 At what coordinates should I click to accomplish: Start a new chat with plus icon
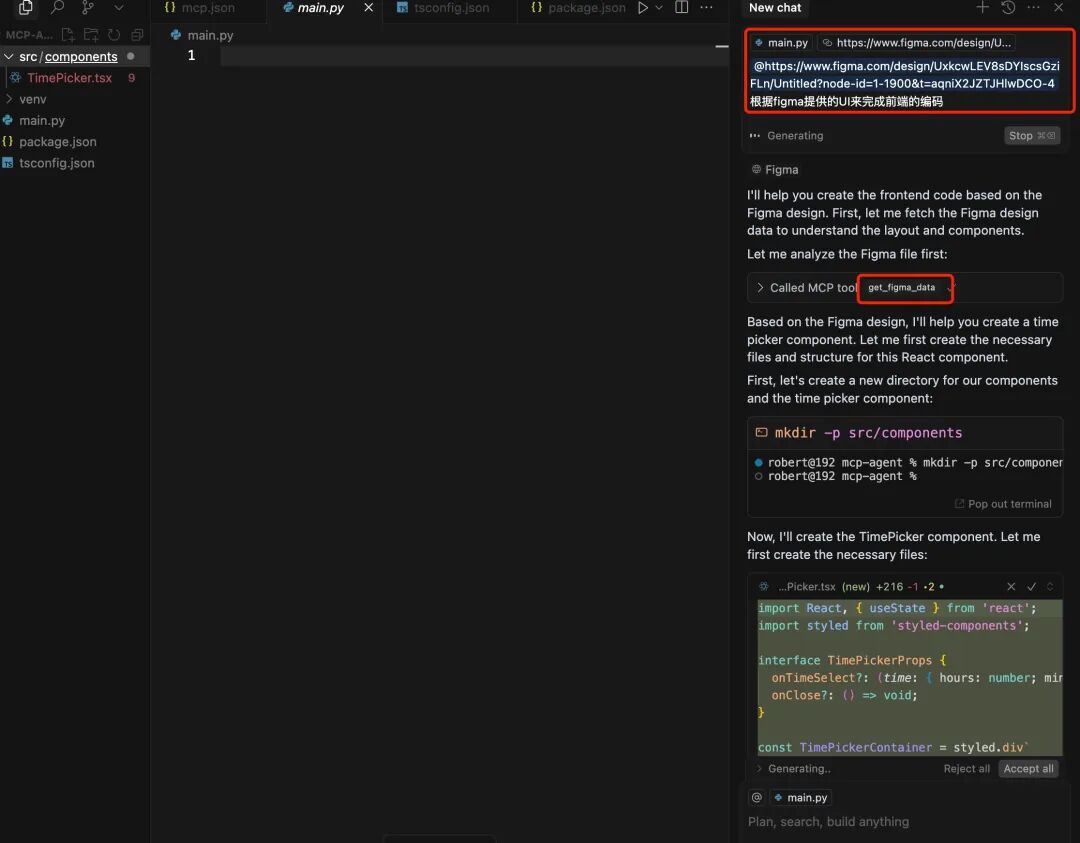(x=982, y=8)
